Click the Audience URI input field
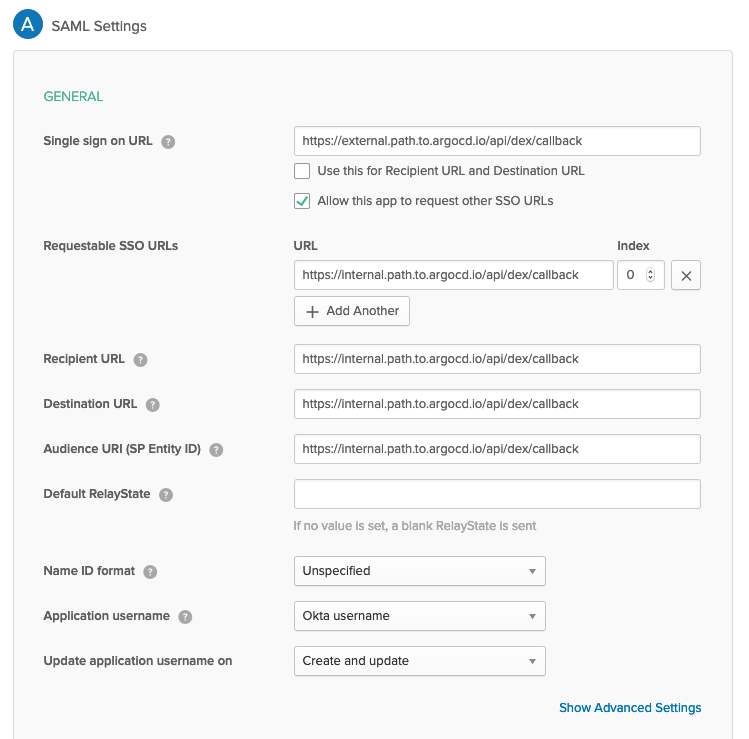This screenshot has width=749, height=739. point(497,449)
